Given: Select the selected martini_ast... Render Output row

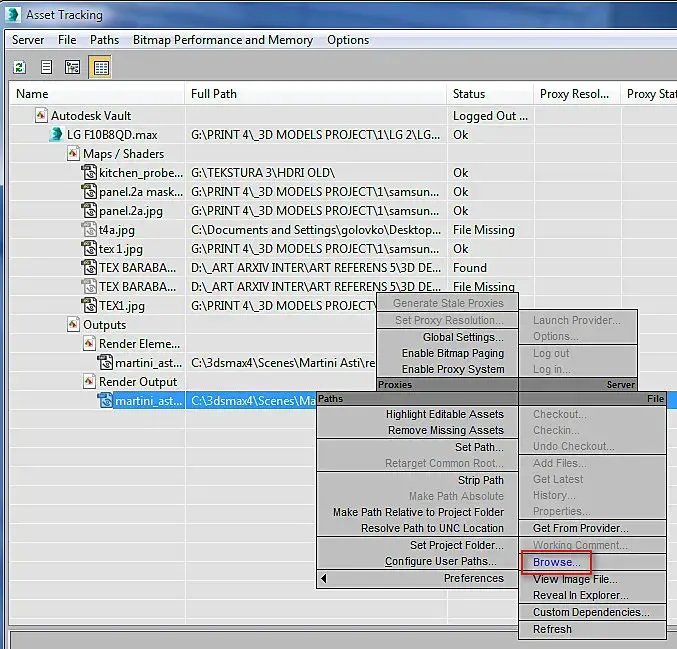Looking at the screenshot, I should [x=148, y=401].
